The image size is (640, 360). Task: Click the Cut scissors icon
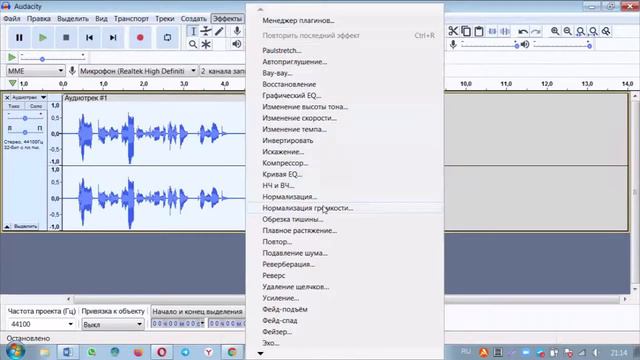coord(453,31)
